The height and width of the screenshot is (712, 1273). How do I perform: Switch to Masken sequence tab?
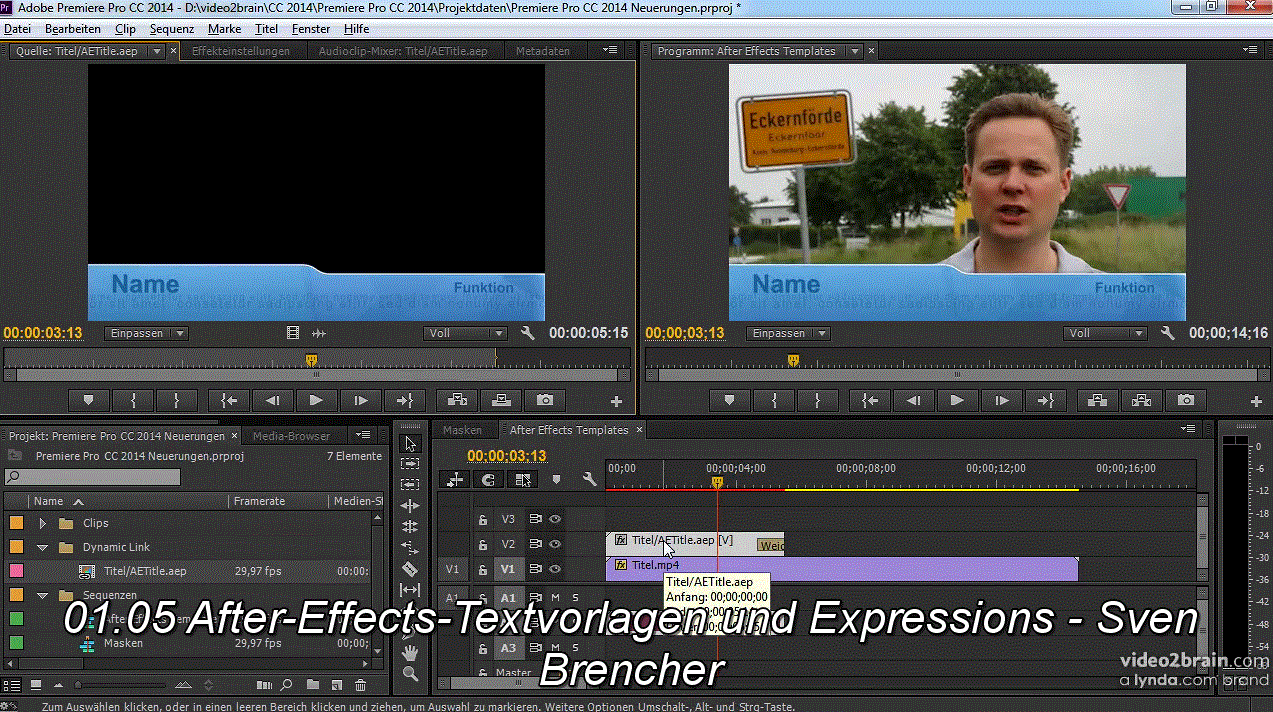pyautogui.click(x=463, y=430)
